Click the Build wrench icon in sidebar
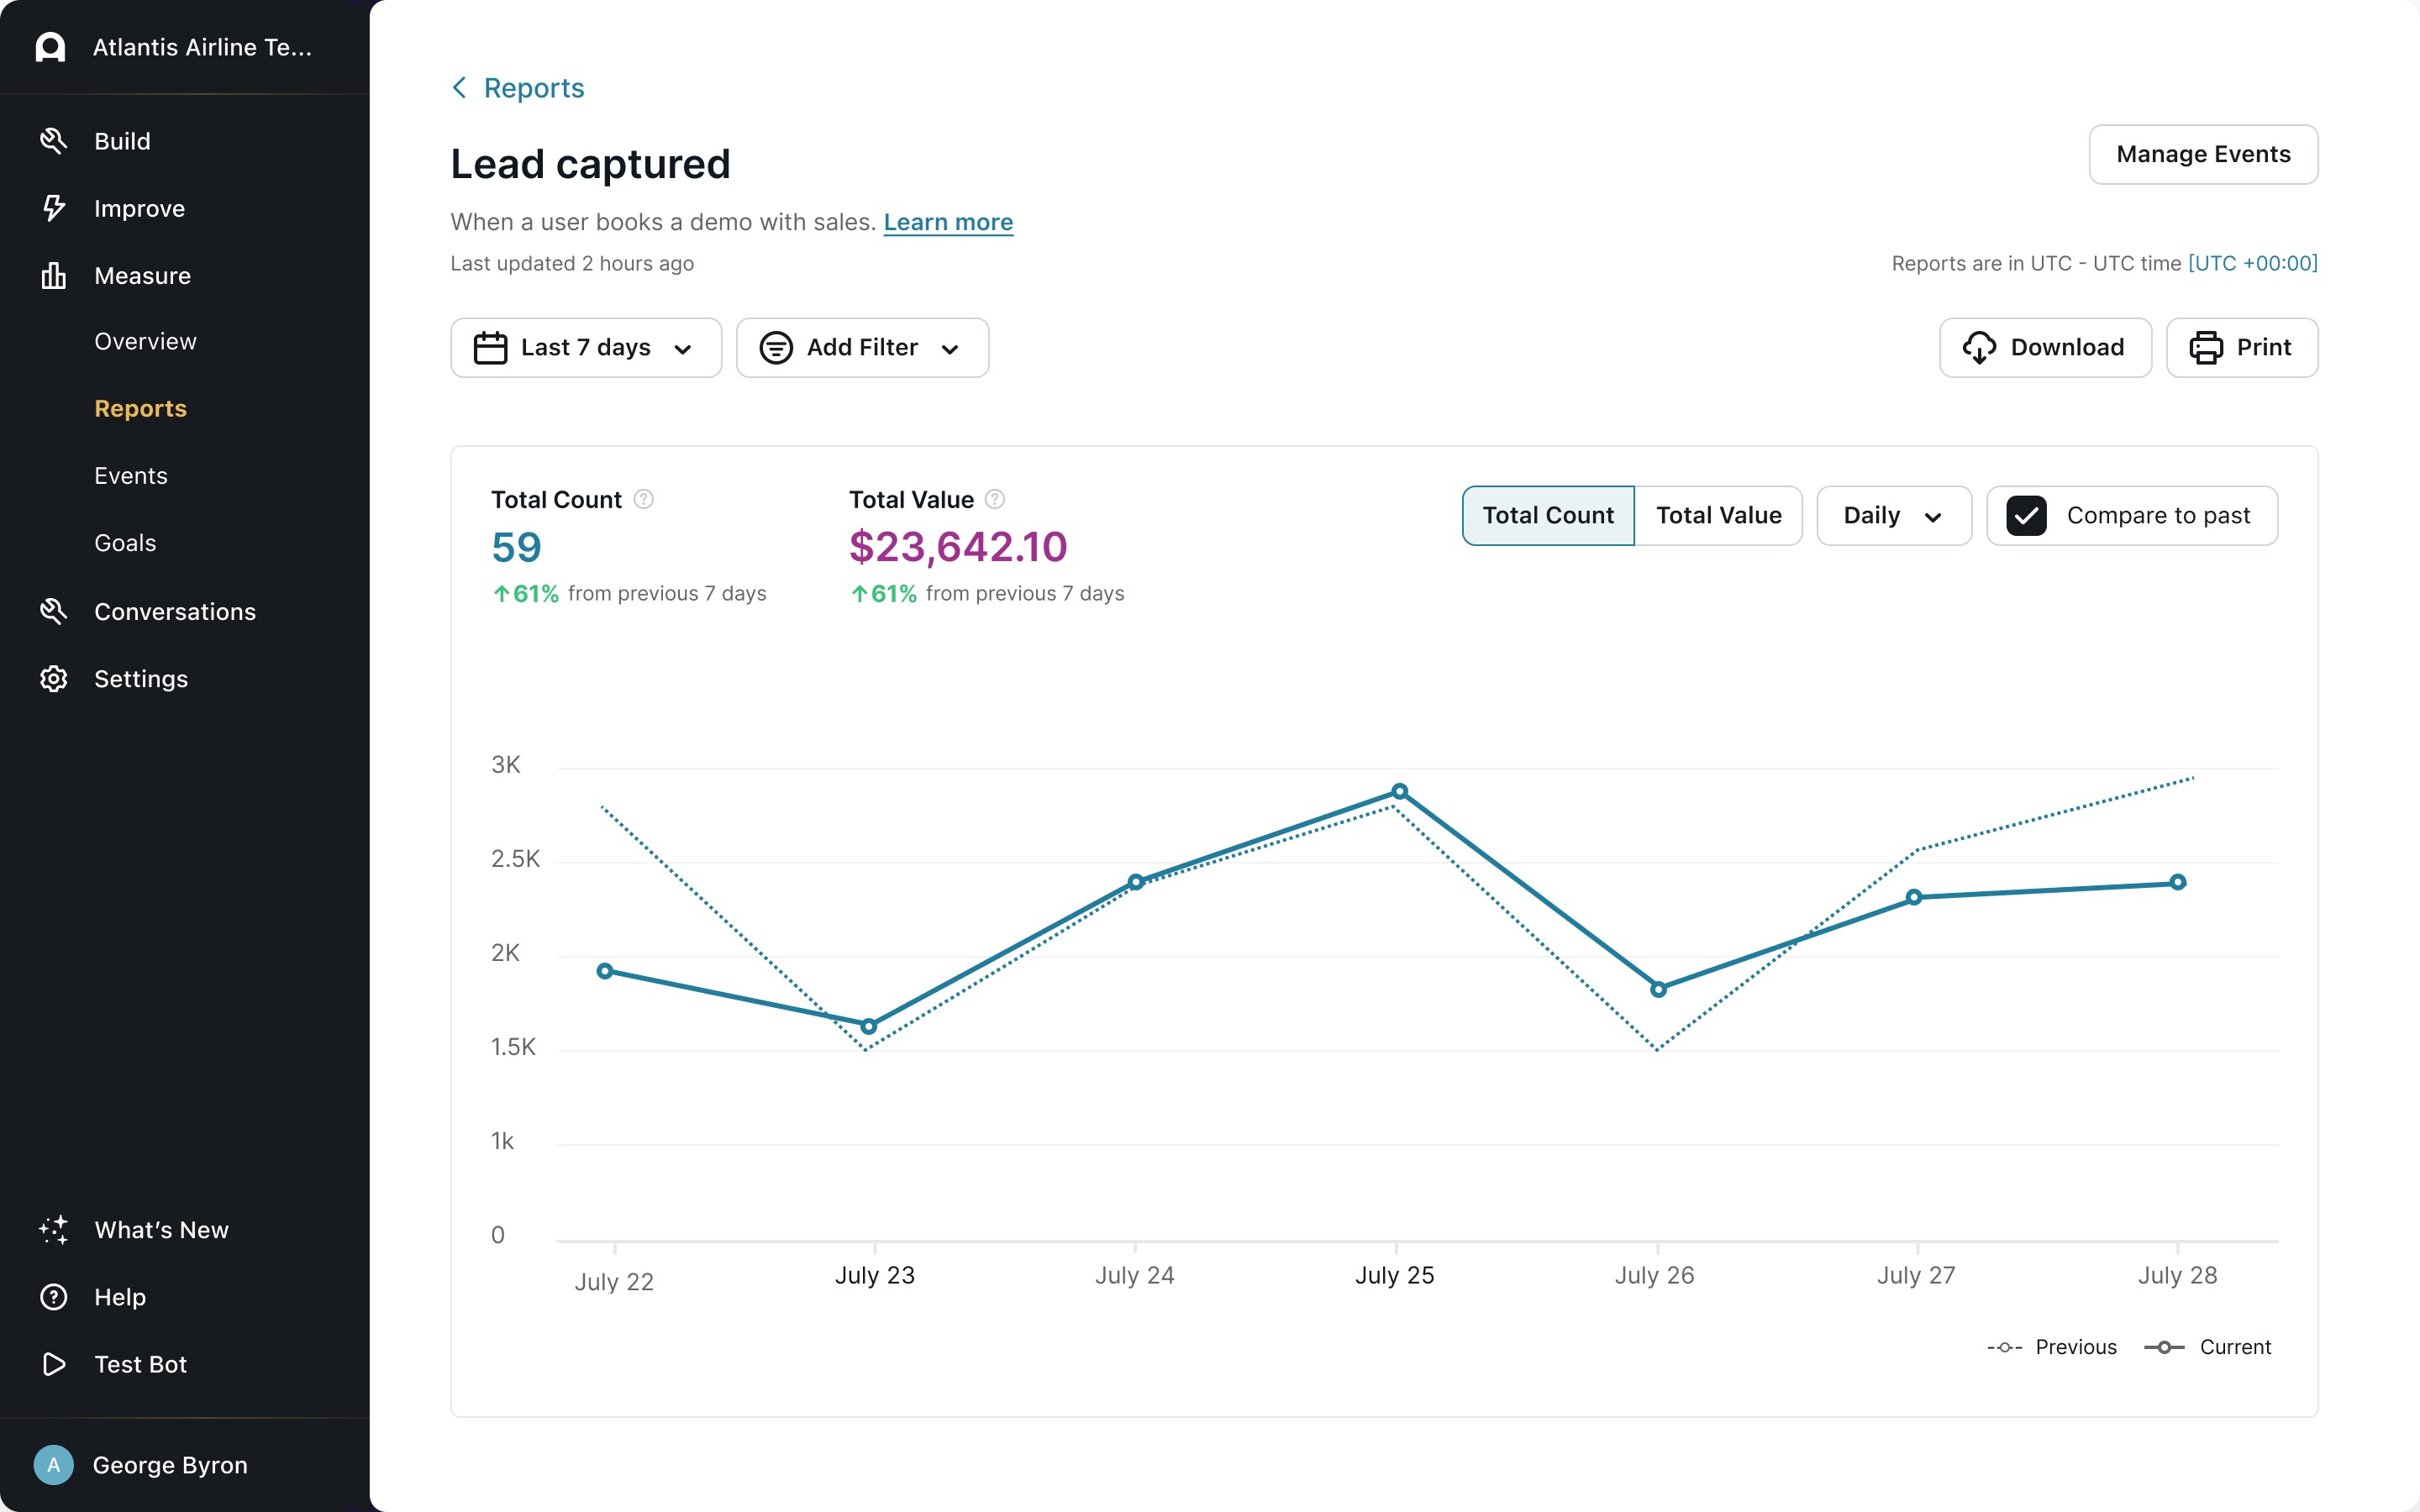 [53, 141]
